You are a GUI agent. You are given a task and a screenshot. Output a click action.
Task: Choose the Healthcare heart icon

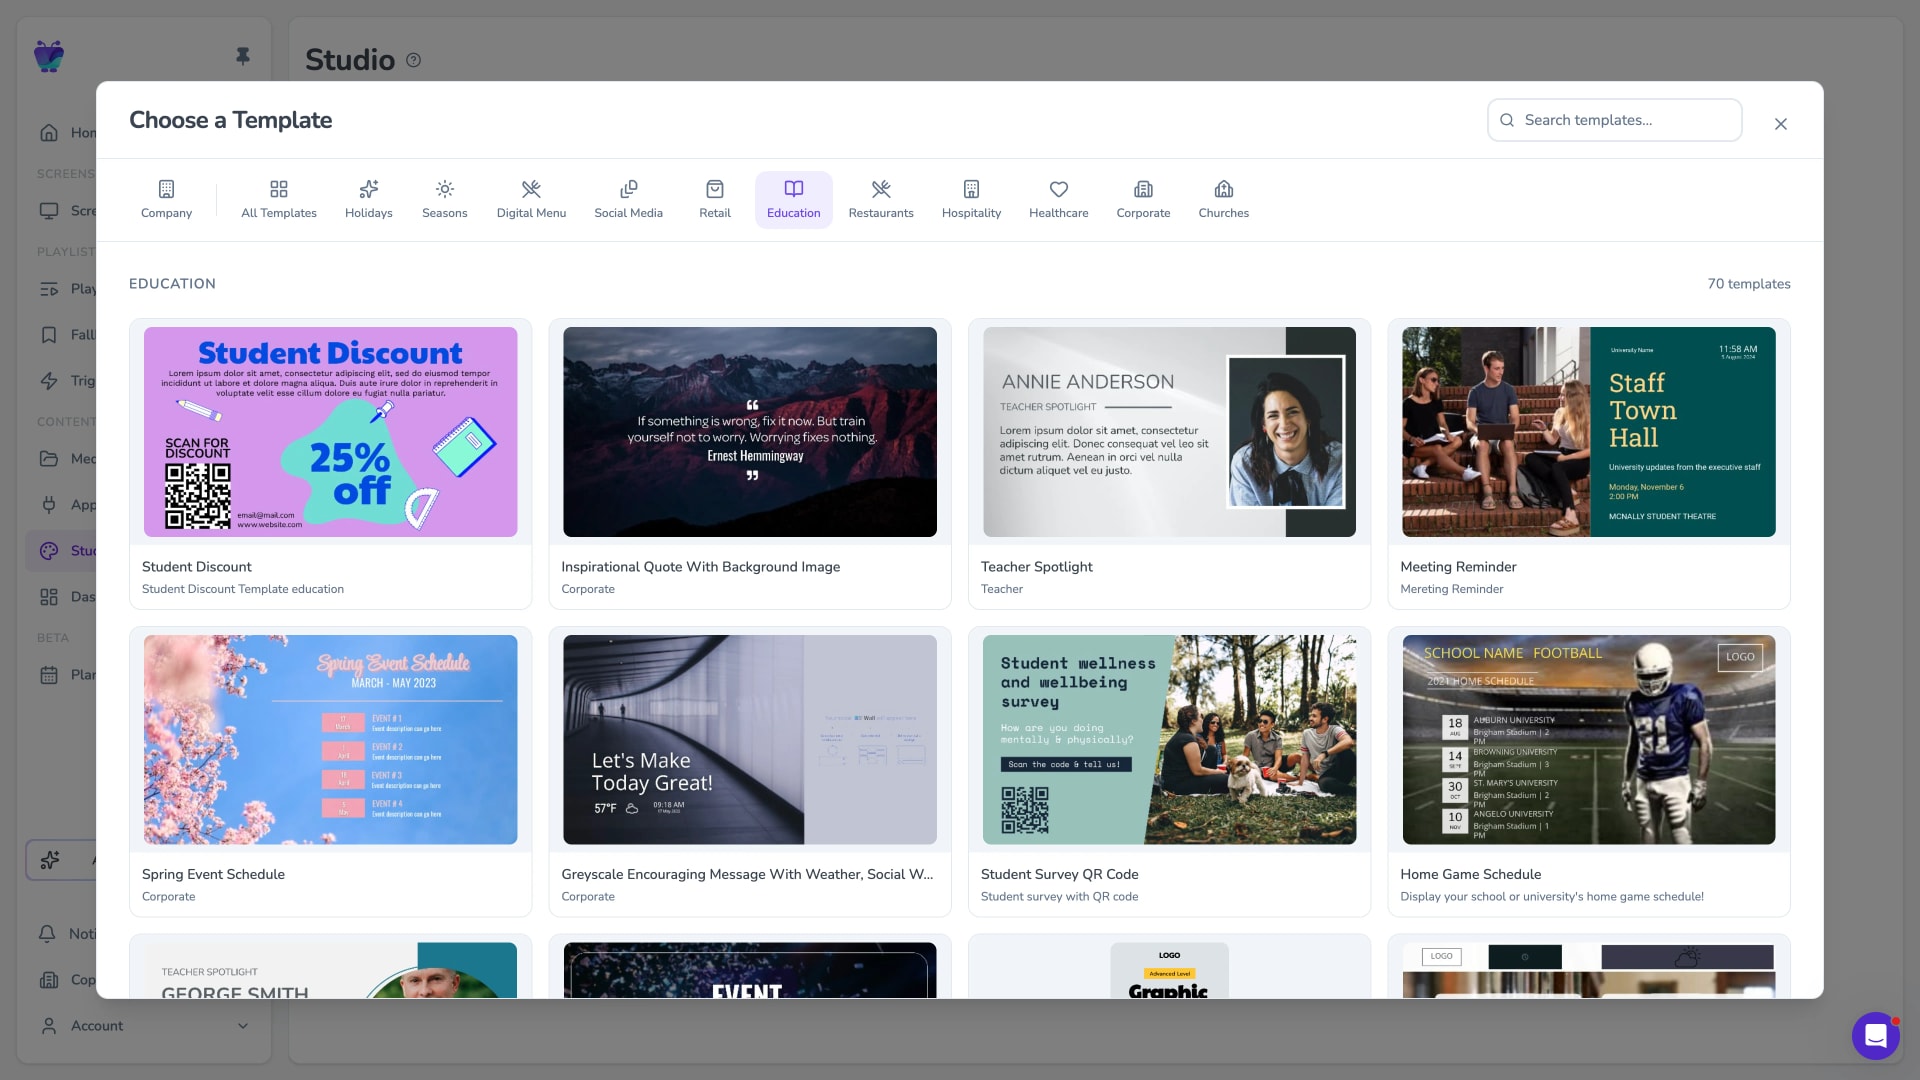point(1059,189)
